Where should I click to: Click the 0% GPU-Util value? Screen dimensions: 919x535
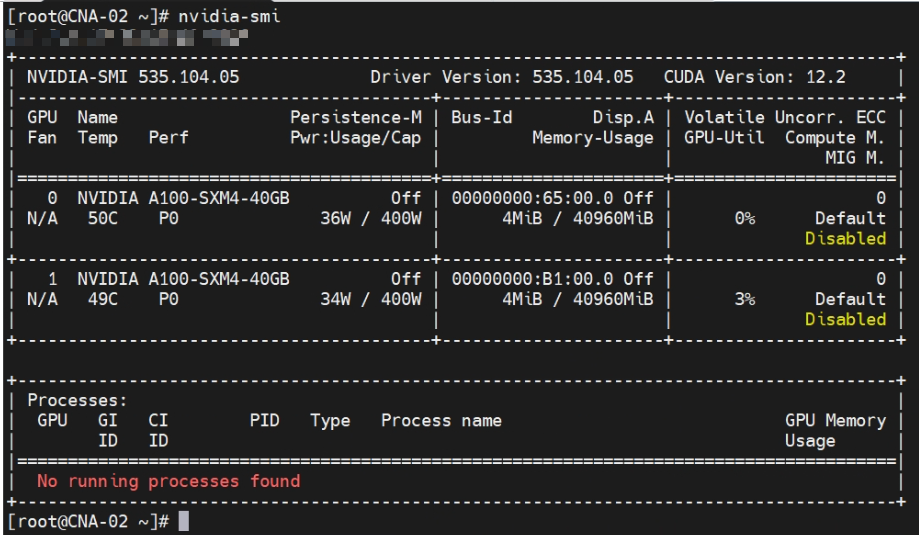click(745, 219)
